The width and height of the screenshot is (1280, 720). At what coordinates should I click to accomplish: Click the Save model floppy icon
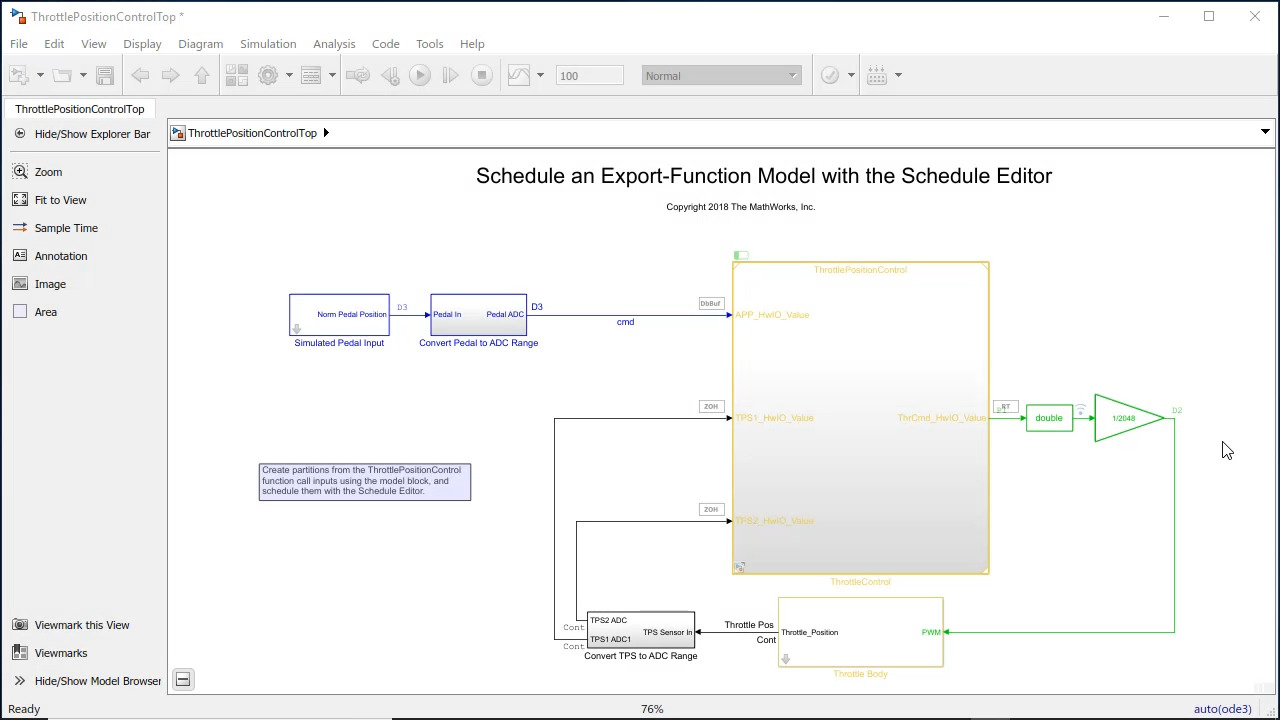(105, 76)
